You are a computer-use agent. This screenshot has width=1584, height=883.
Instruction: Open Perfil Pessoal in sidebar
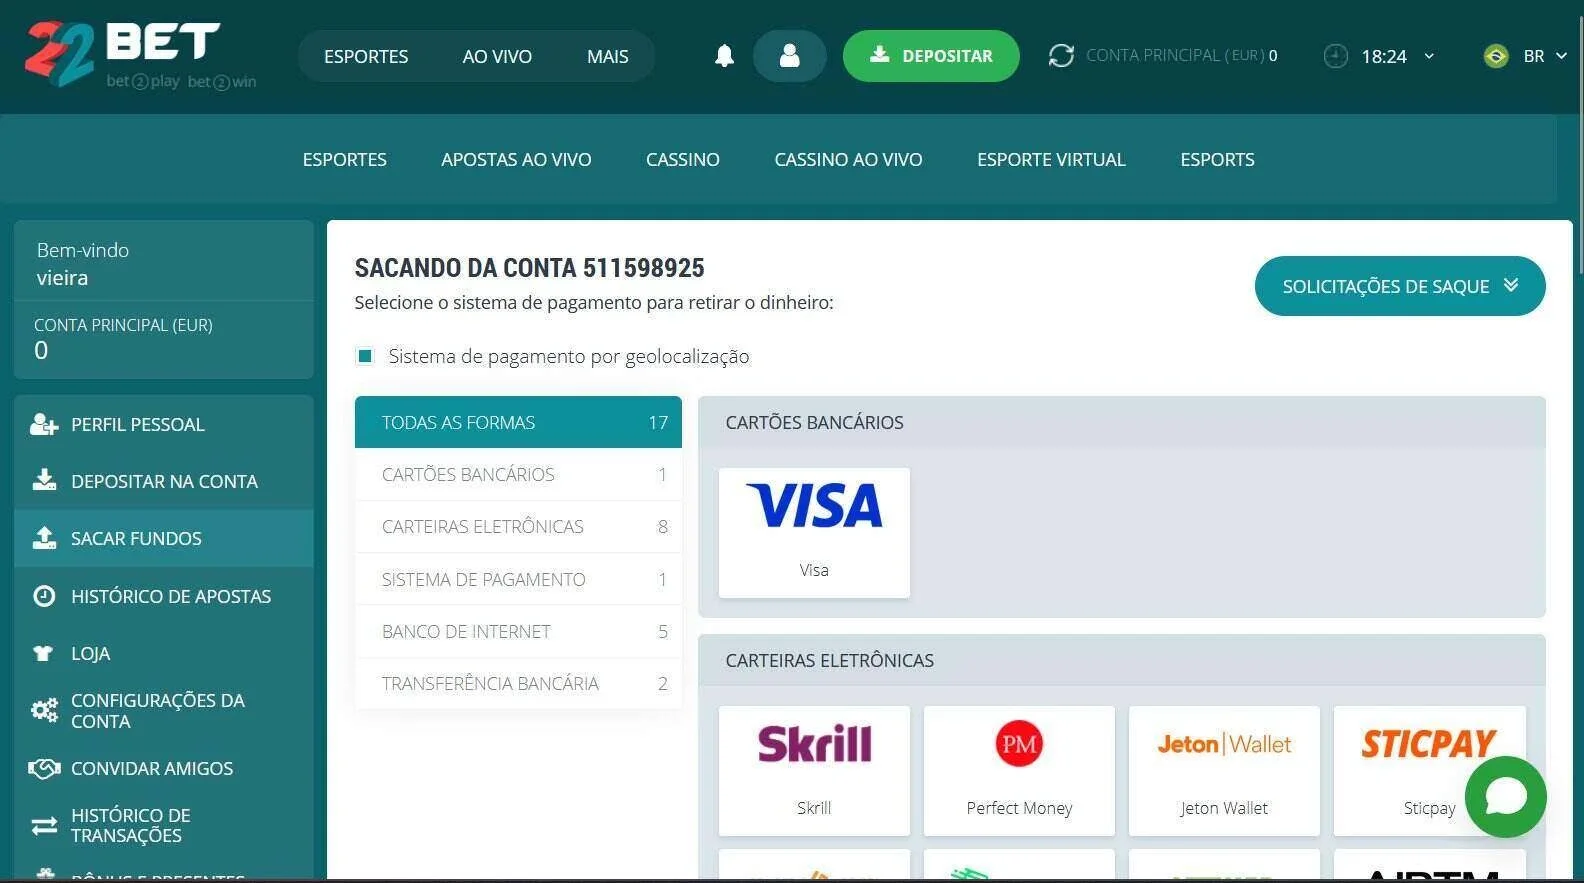(x=164, y=424)
